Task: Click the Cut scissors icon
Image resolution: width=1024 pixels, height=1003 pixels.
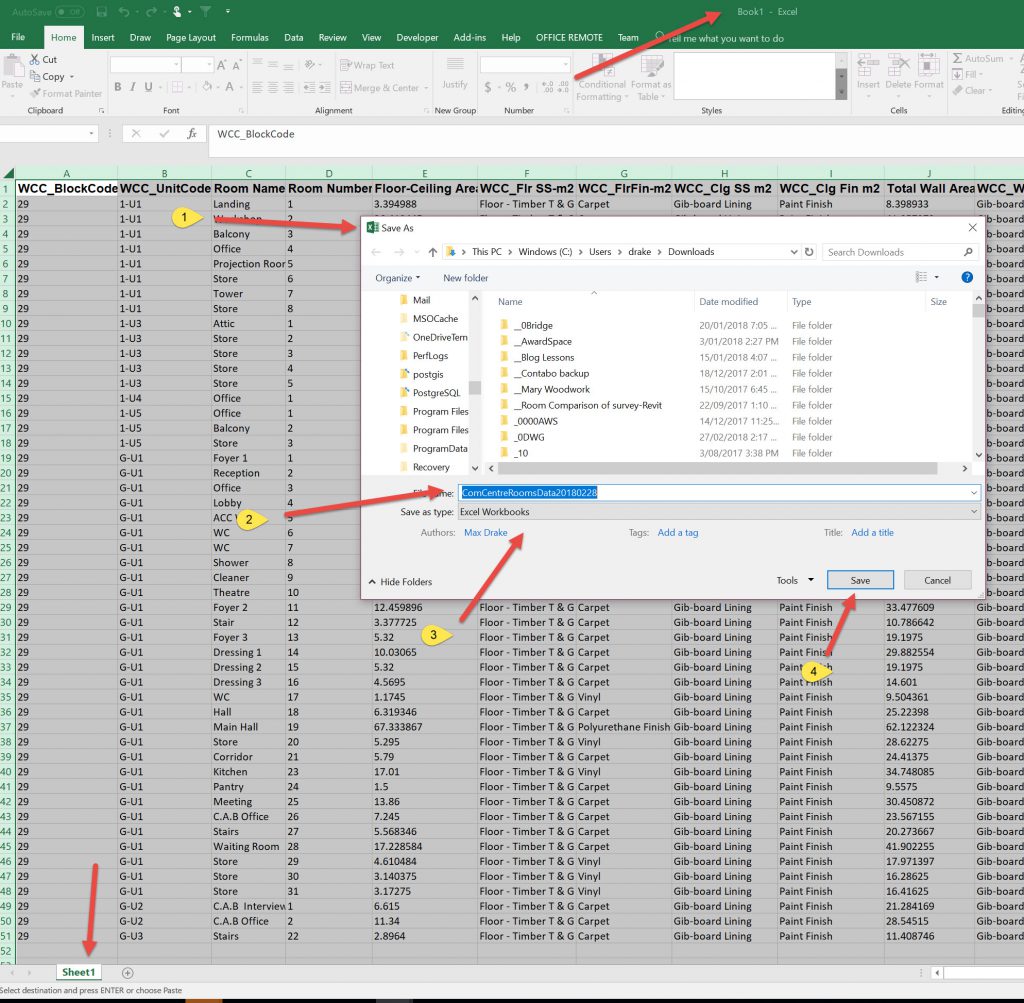Action: (x=36, y=60)
